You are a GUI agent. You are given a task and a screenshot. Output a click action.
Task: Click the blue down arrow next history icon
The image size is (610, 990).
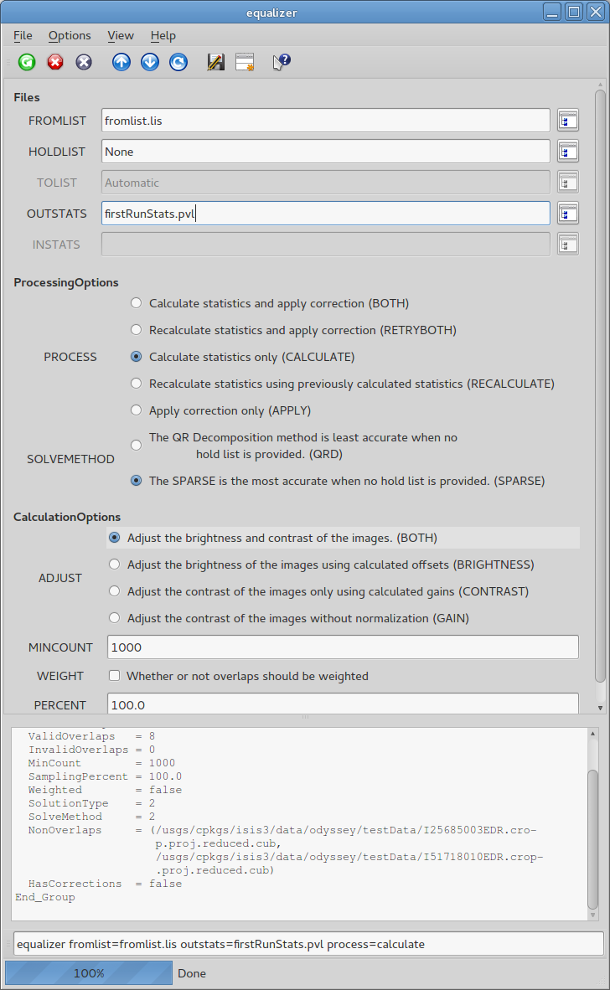click(x=150, y=62)
